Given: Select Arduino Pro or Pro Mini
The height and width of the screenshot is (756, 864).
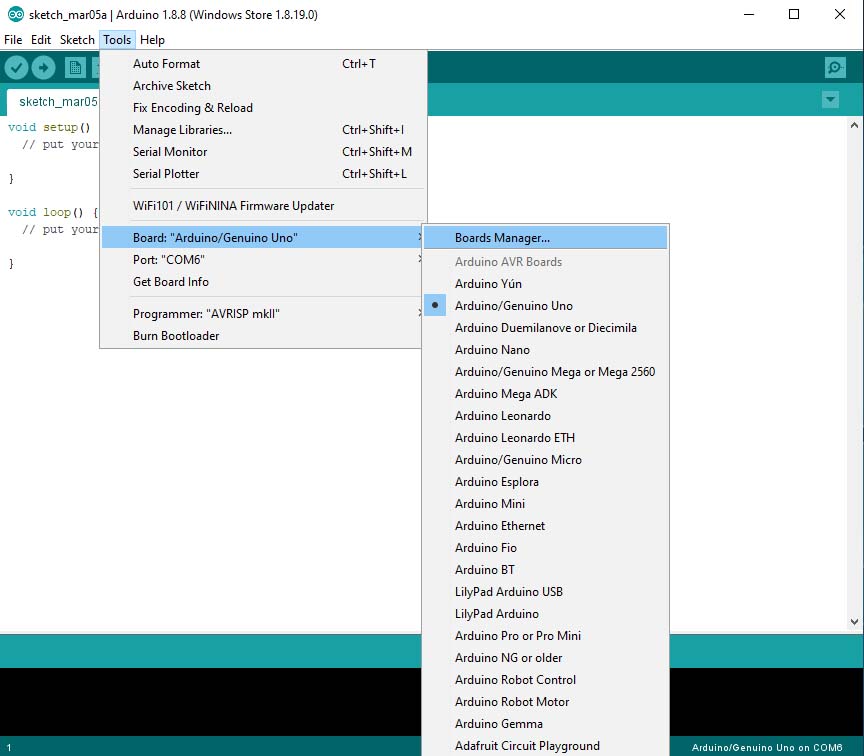Looking at the screenshot, I should (x=546, y=636).
